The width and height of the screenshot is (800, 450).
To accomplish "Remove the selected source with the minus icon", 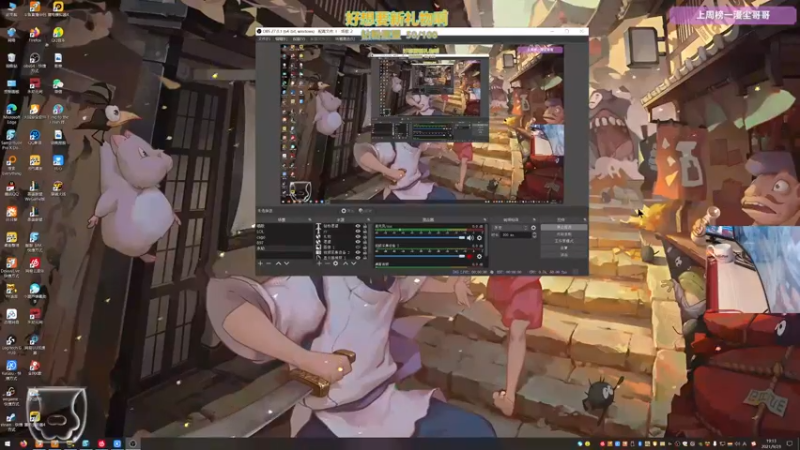I will click(328, 263).
